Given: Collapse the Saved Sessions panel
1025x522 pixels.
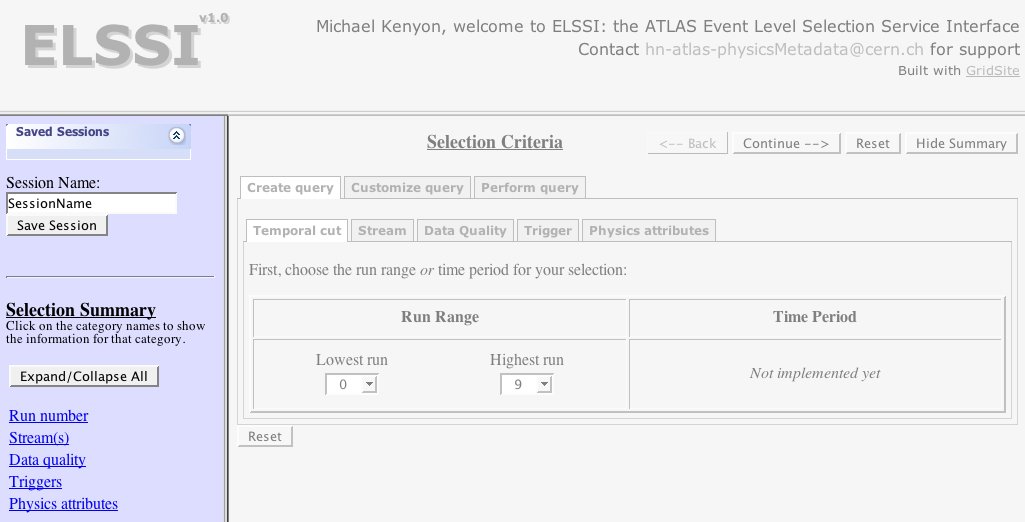Looking at the screenshot, I should coord(177,135).
